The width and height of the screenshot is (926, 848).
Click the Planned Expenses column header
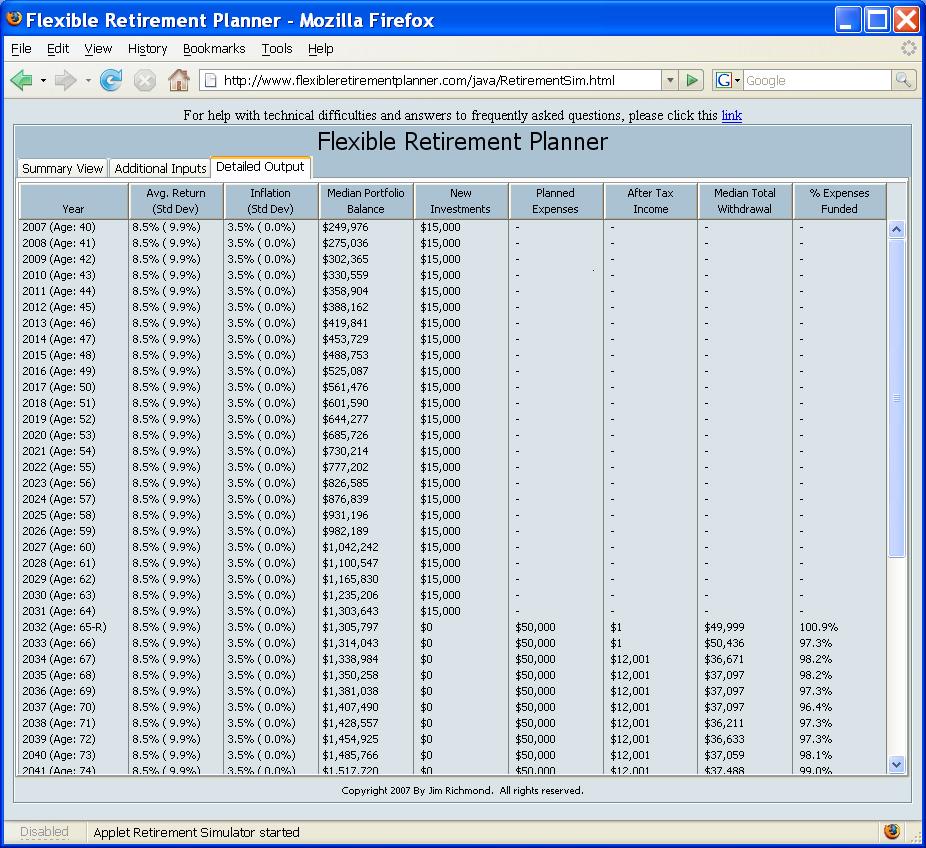[555, 201]
